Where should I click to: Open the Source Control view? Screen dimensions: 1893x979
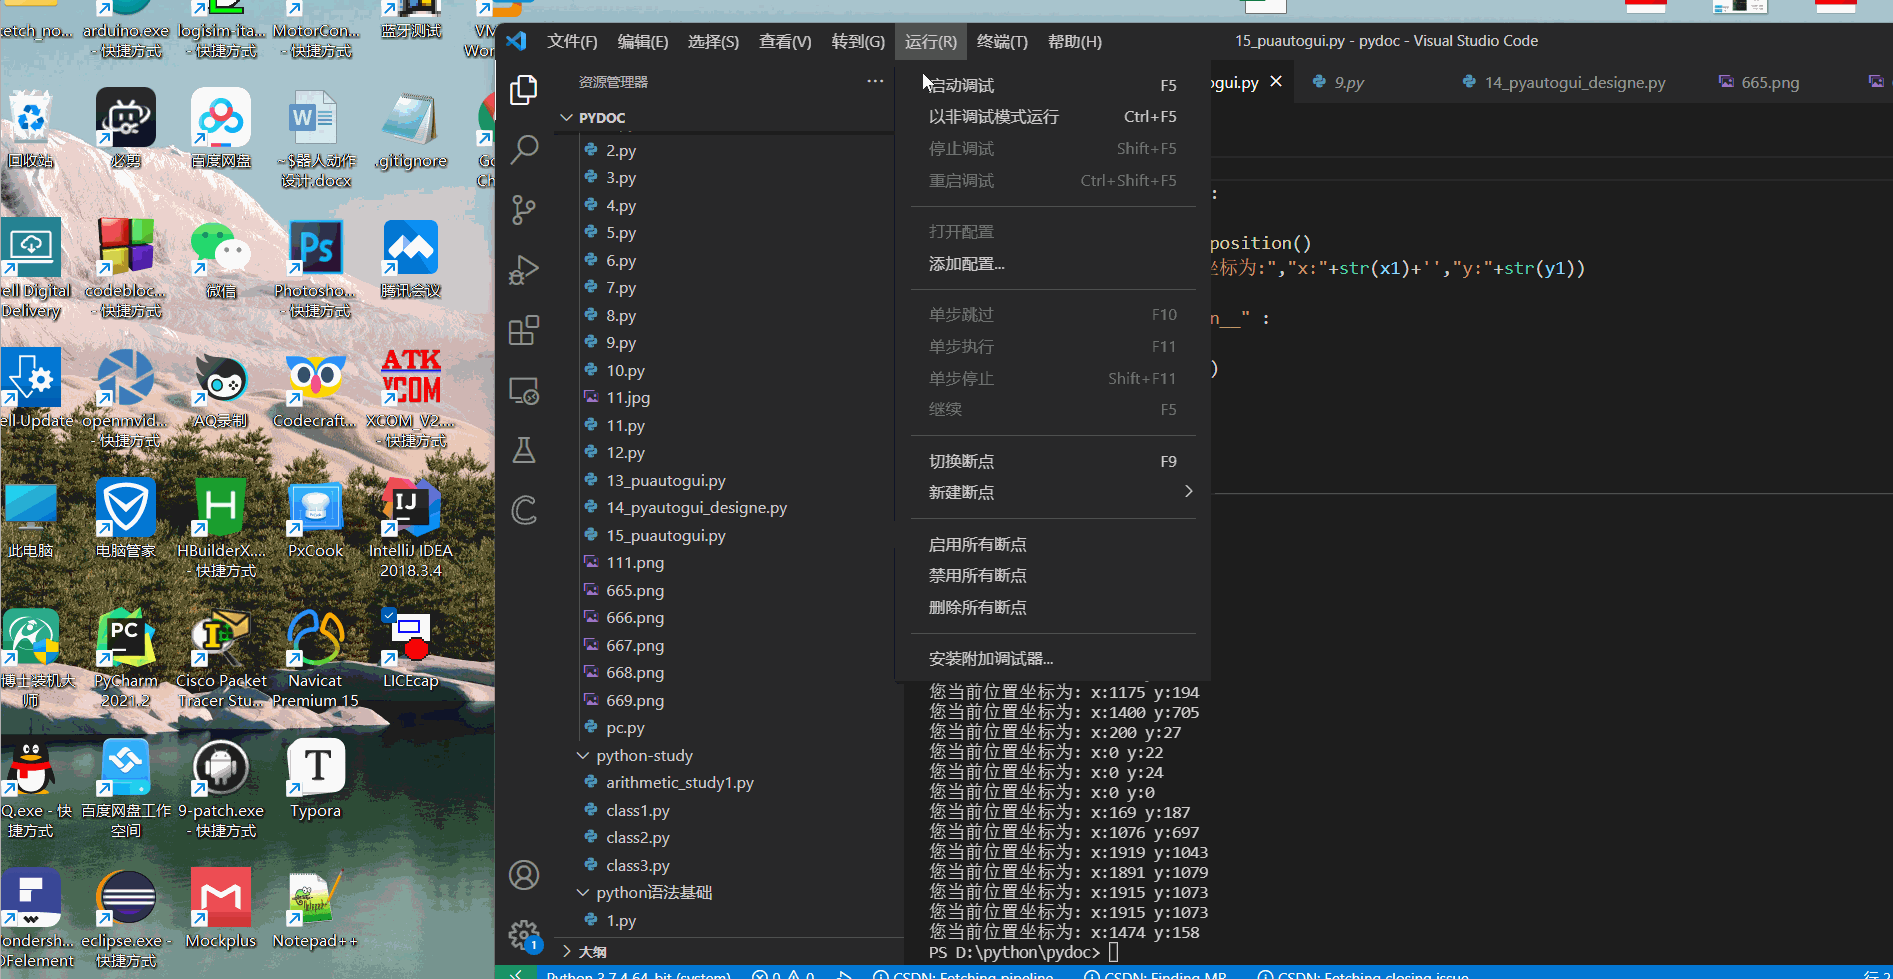(x=523, y=210)
